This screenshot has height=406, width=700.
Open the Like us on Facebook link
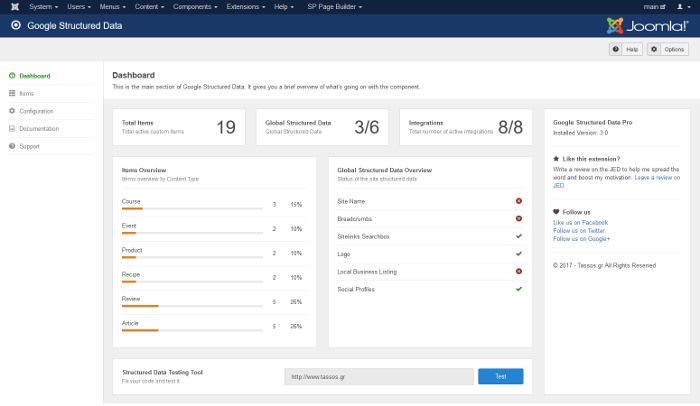tap(580, 222)
